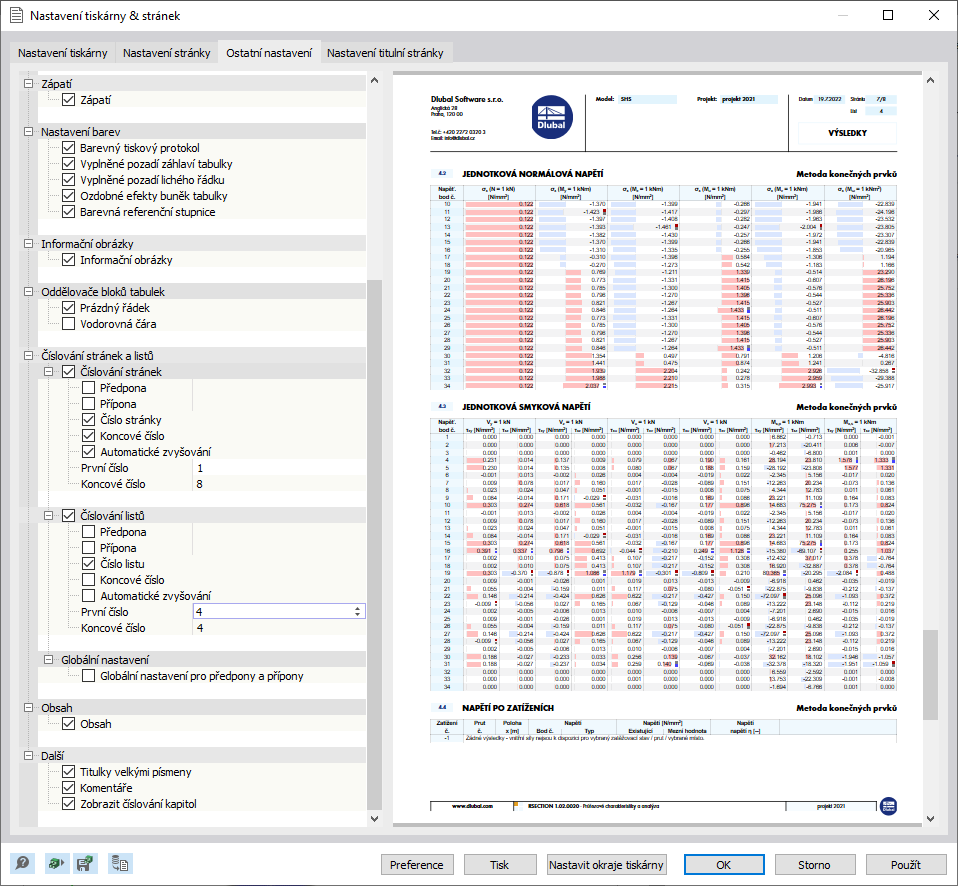Click the document icon in title bar
The width and height of the screenshot is (958, 886).
click(16, 15)
